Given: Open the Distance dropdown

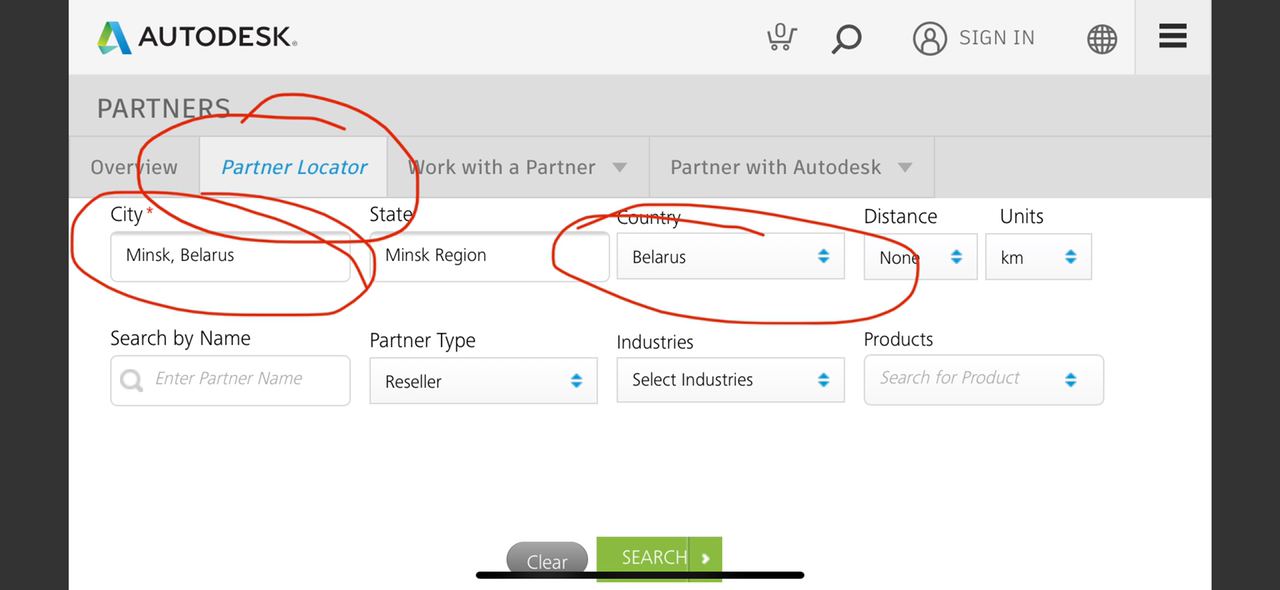Looking at the screenshot, I should click(x=920, y=257).
